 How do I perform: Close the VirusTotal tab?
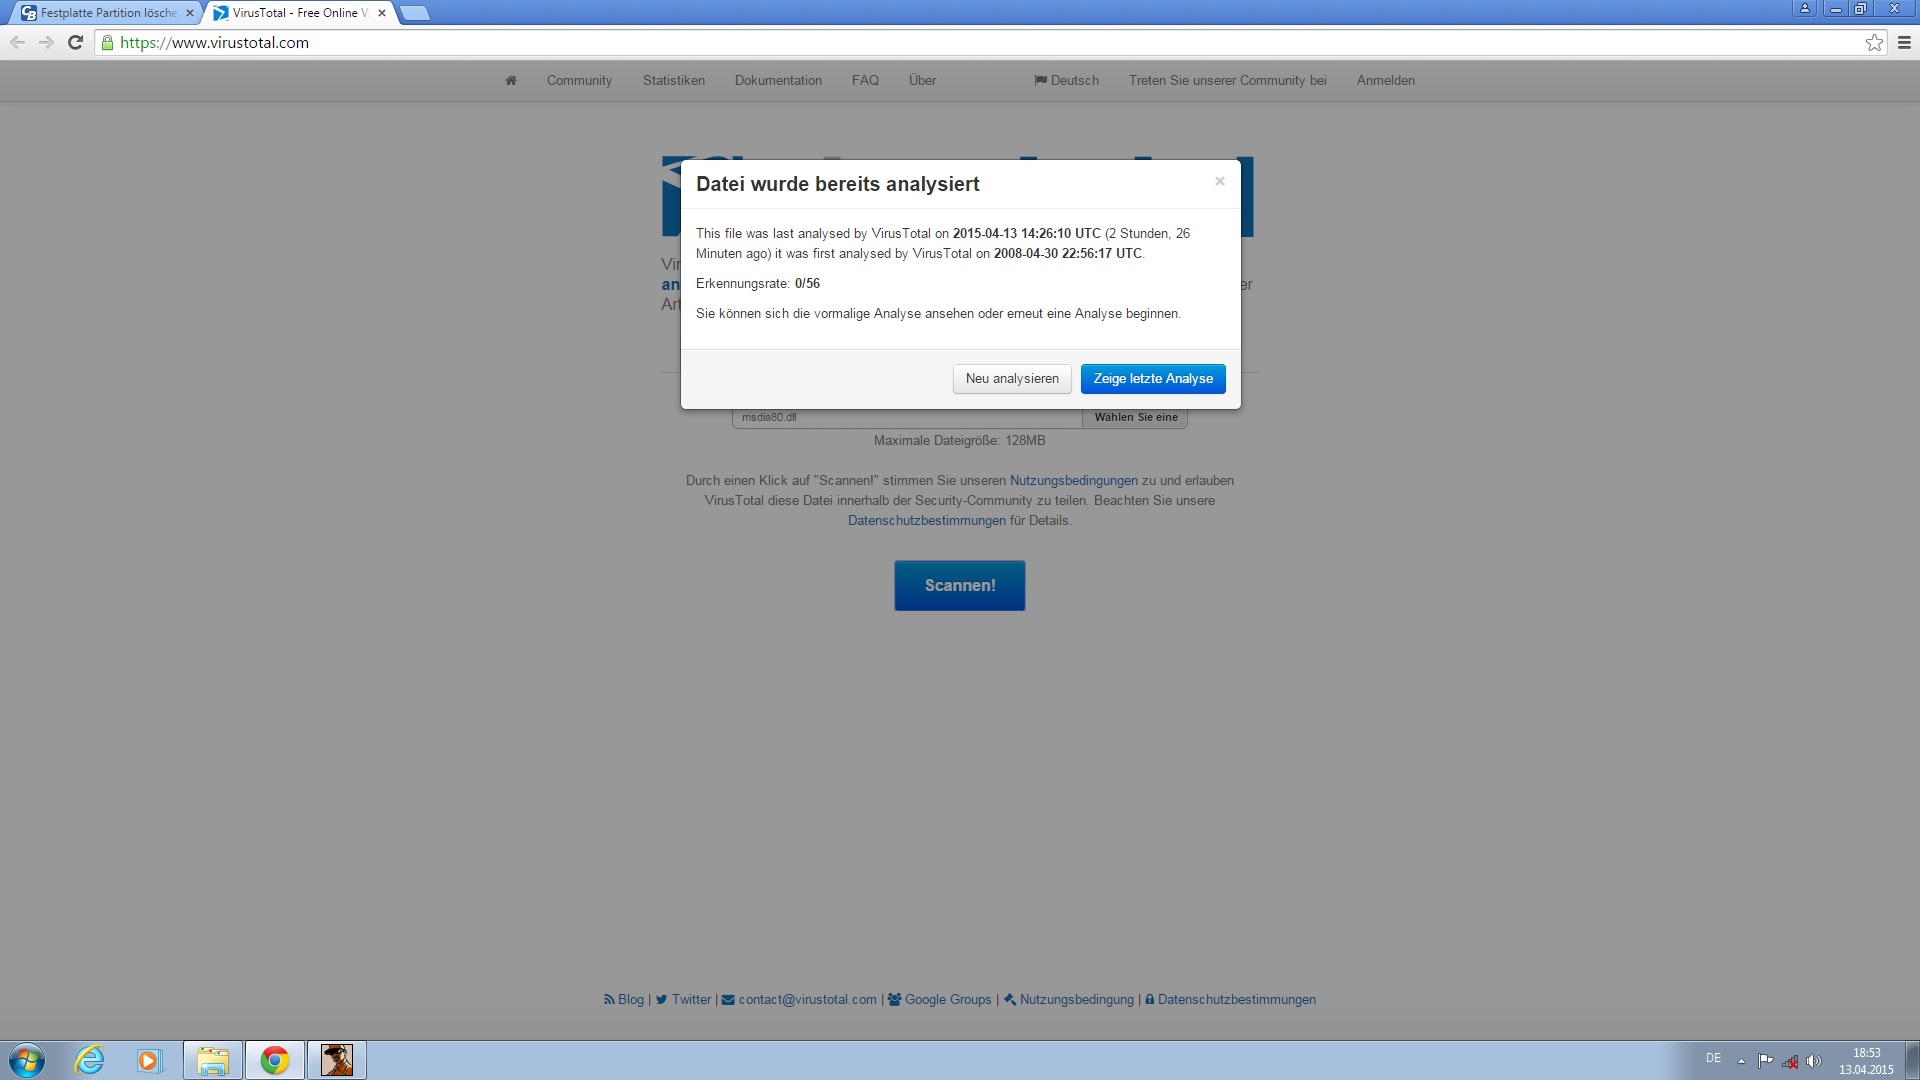382,13
